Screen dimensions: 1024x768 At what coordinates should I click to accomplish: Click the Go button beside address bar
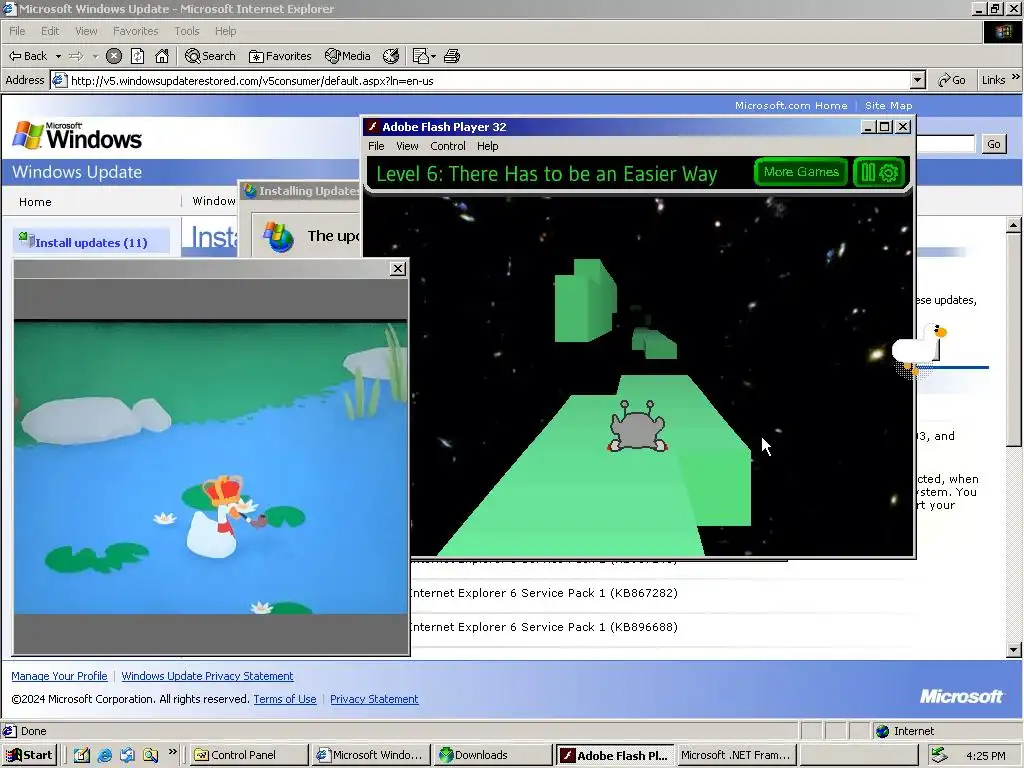coord(952,80)
